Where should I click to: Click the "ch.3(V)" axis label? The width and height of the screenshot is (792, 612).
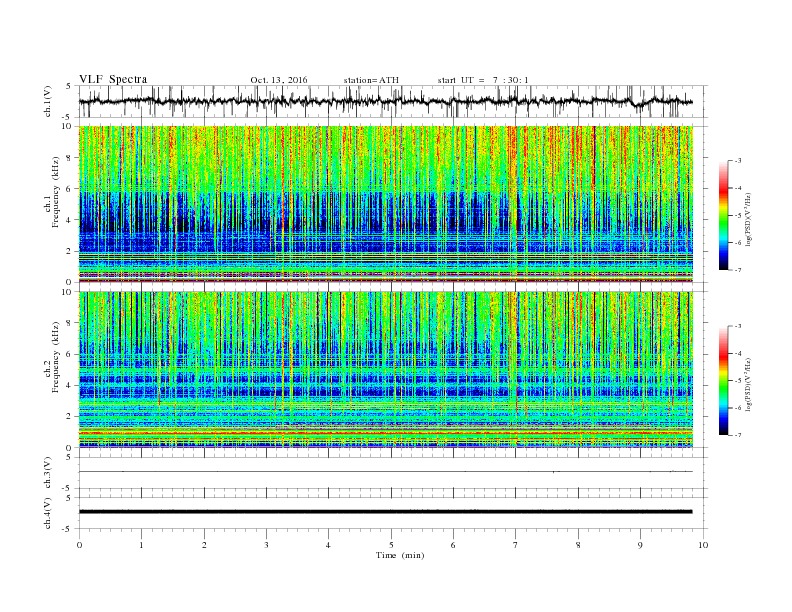(48, 473)
